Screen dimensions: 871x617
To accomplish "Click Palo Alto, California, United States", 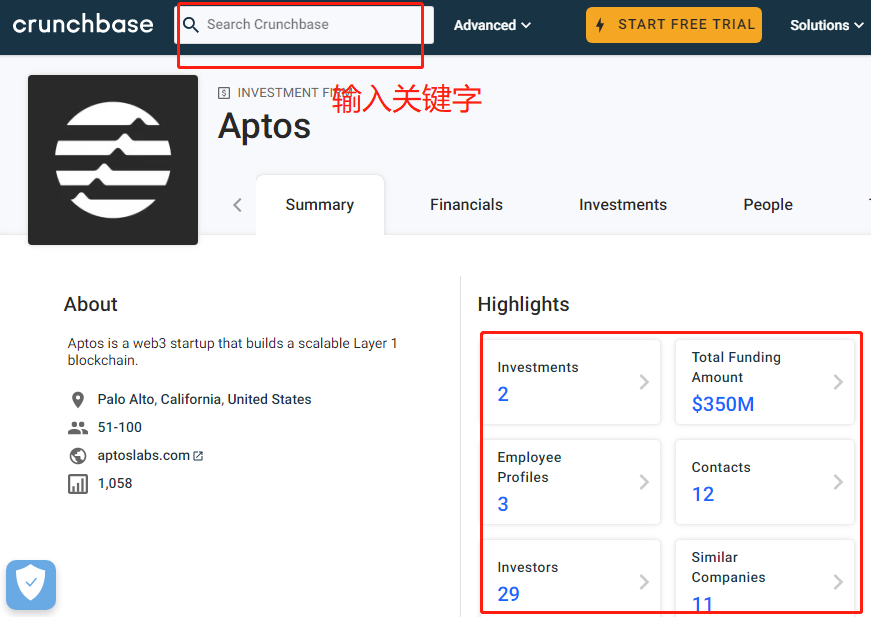I will click(x=204, y=399).
